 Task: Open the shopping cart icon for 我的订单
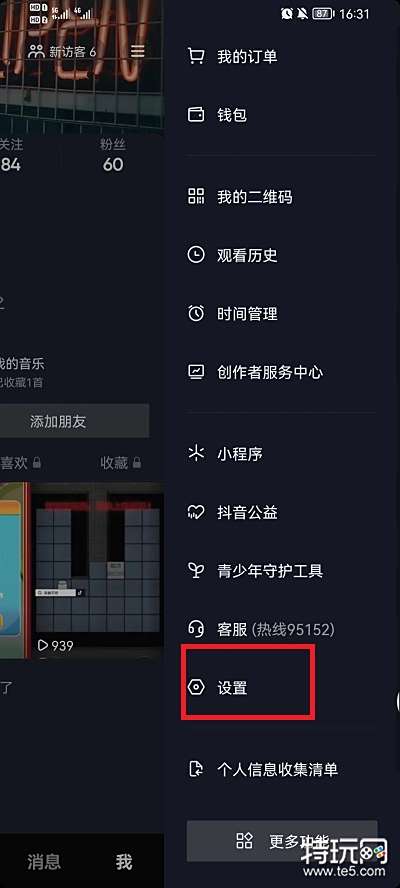(195, 56)
